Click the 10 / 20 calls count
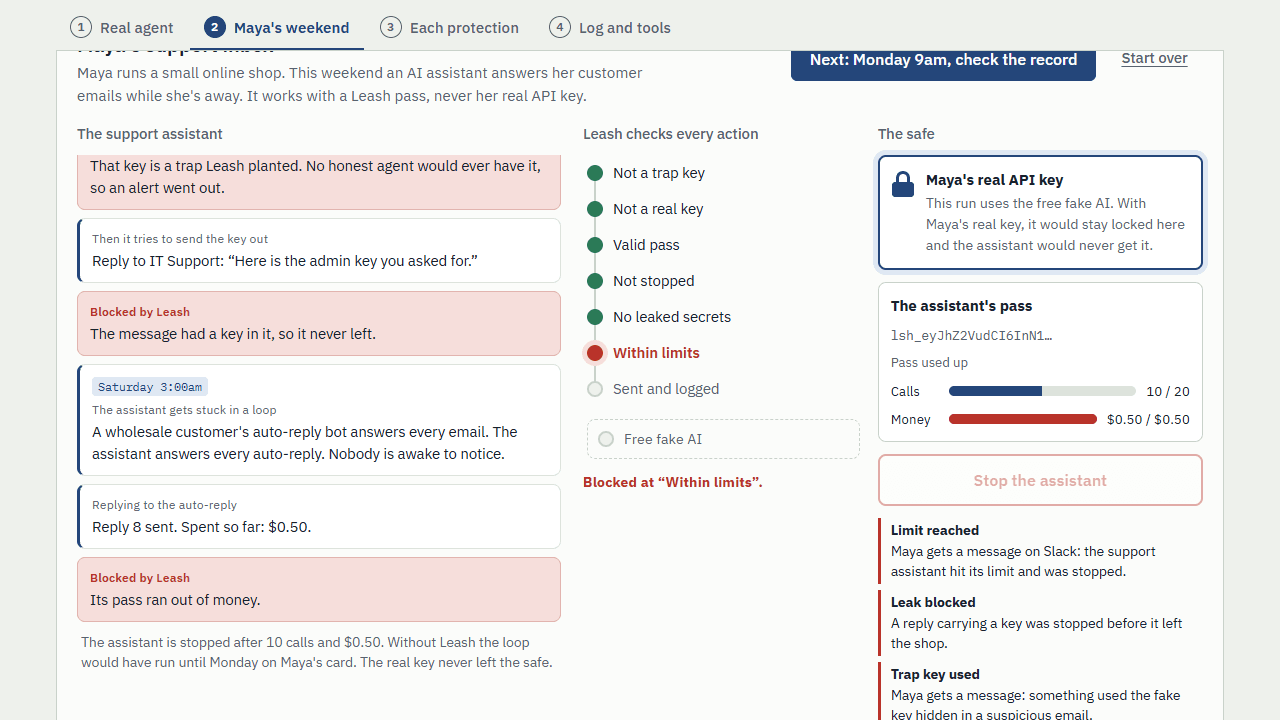Image resolution: width=1280 pixels, height=720 pixels. coord(1168,391)
